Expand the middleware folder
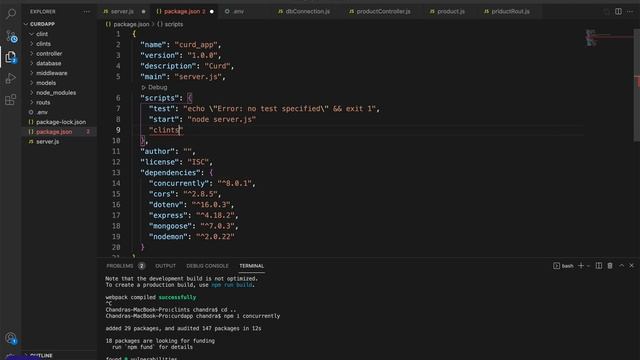 point(59,73)
